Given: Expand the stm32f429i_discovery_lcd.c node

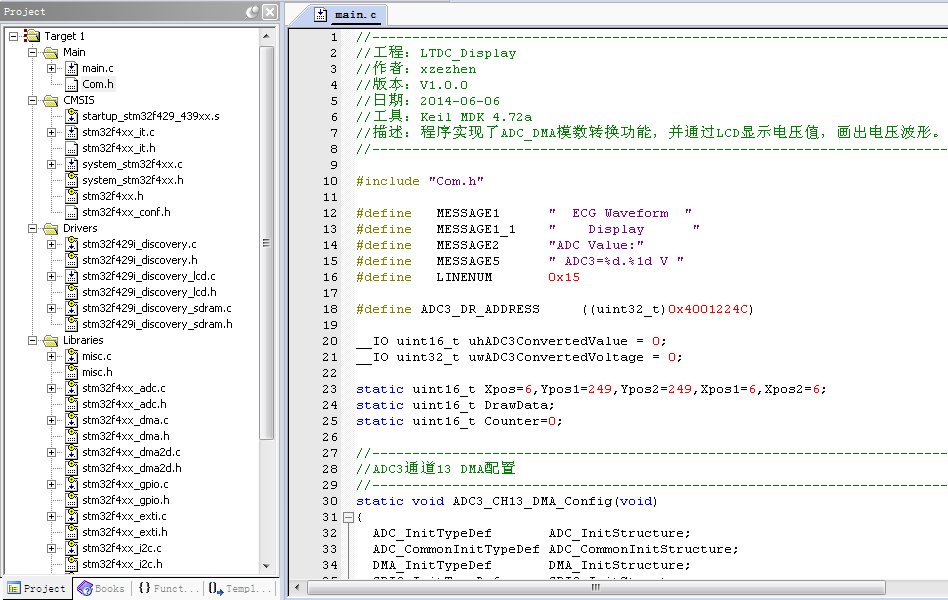Looking at the screenshot, I should (52, 276).
